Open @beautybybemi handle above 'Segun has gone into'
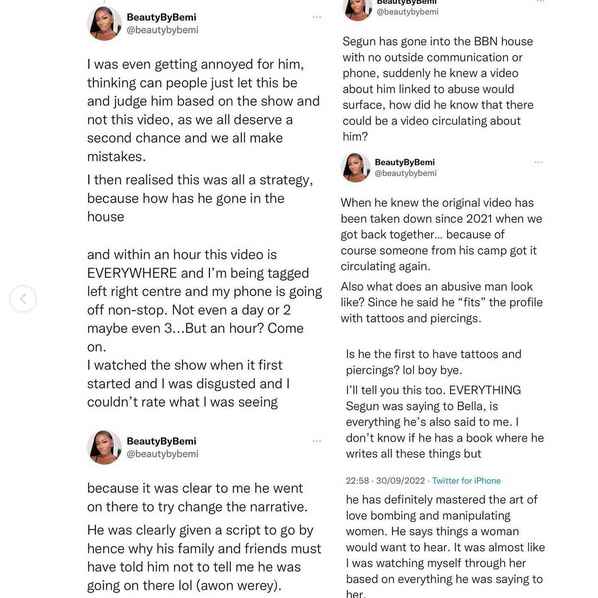Viewport: 598px width, 598px height. (407, 12)
